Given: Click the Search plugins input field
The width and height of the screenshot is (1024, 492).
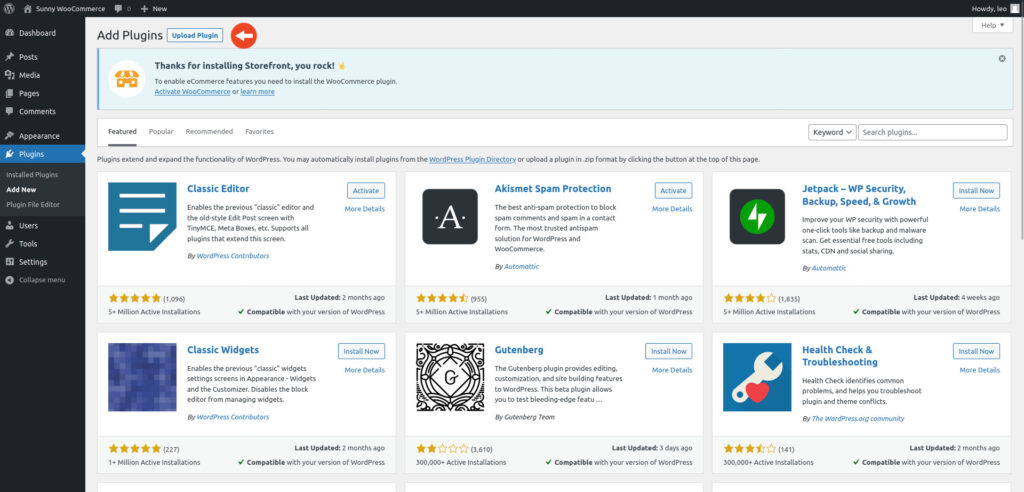Looking at the screenshot, I should tap(933, 132).
